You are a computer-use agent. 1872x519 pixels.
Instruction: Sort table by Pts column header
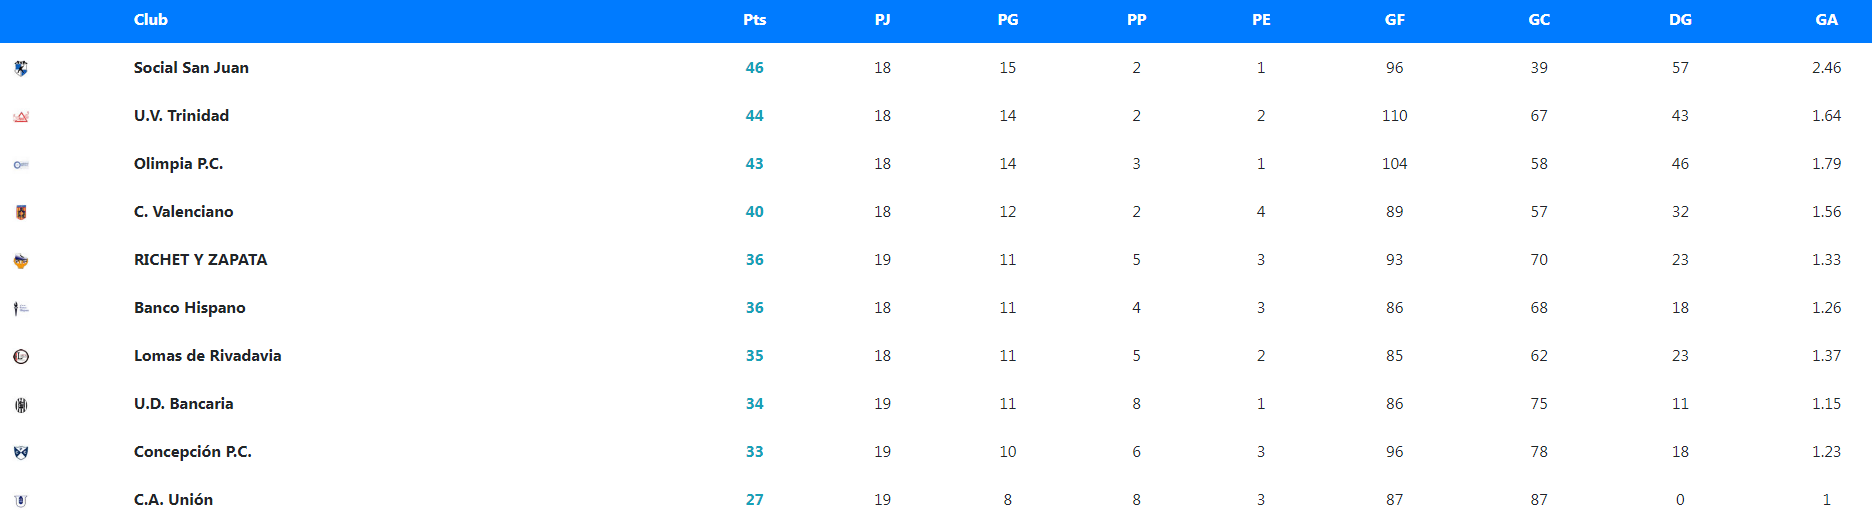point(754,20)
